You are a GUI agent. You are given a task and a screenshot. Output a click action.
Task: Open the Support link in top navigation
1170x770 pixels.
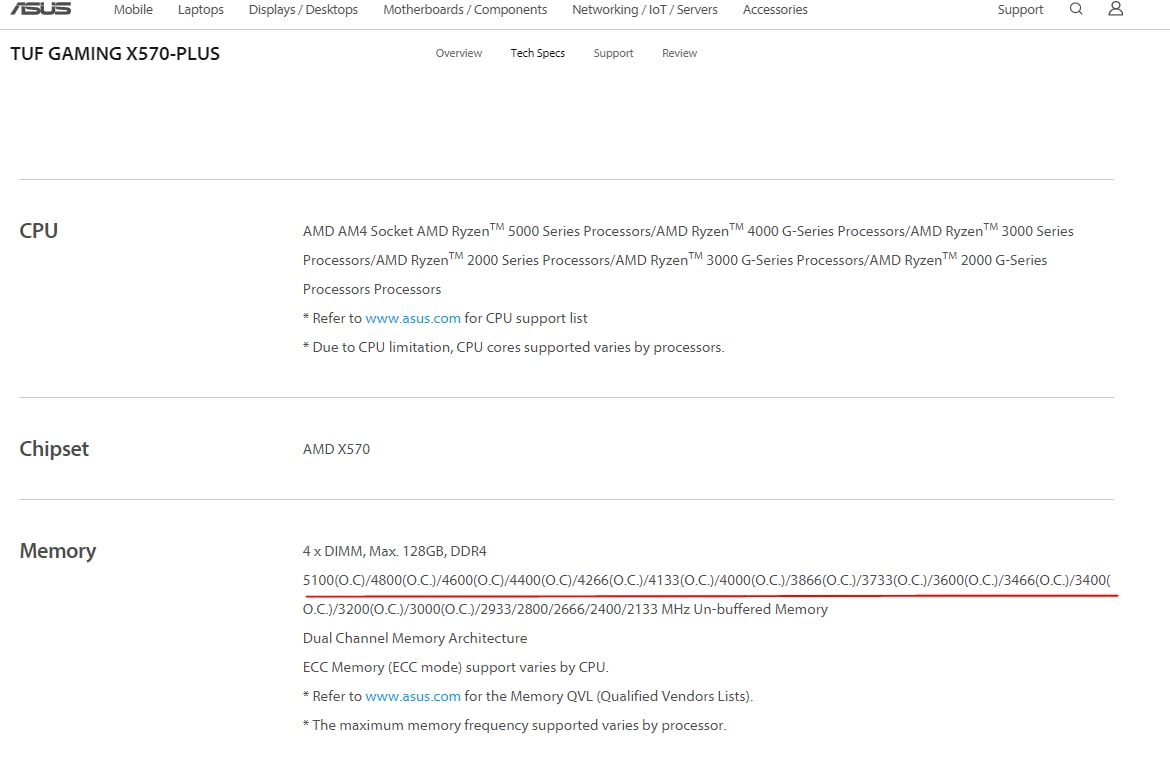coord(1020,10)
